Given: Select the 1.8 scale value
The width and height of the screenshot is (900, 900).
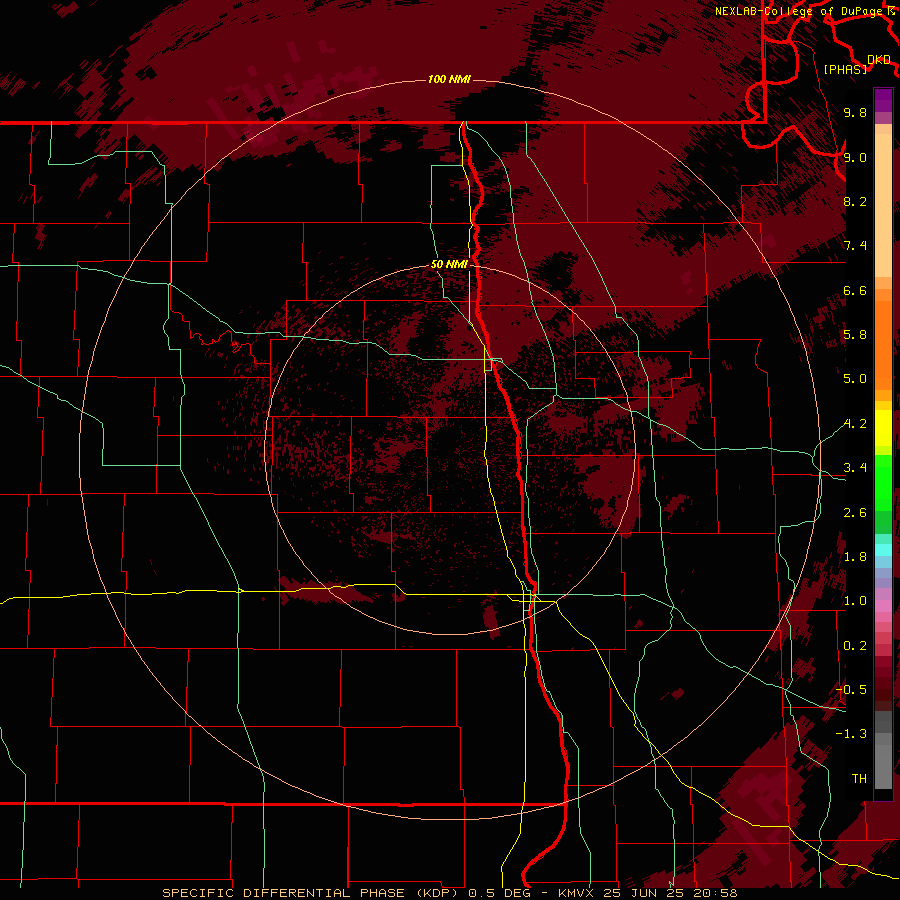Looking at the screenshot, I should [855, 557].
